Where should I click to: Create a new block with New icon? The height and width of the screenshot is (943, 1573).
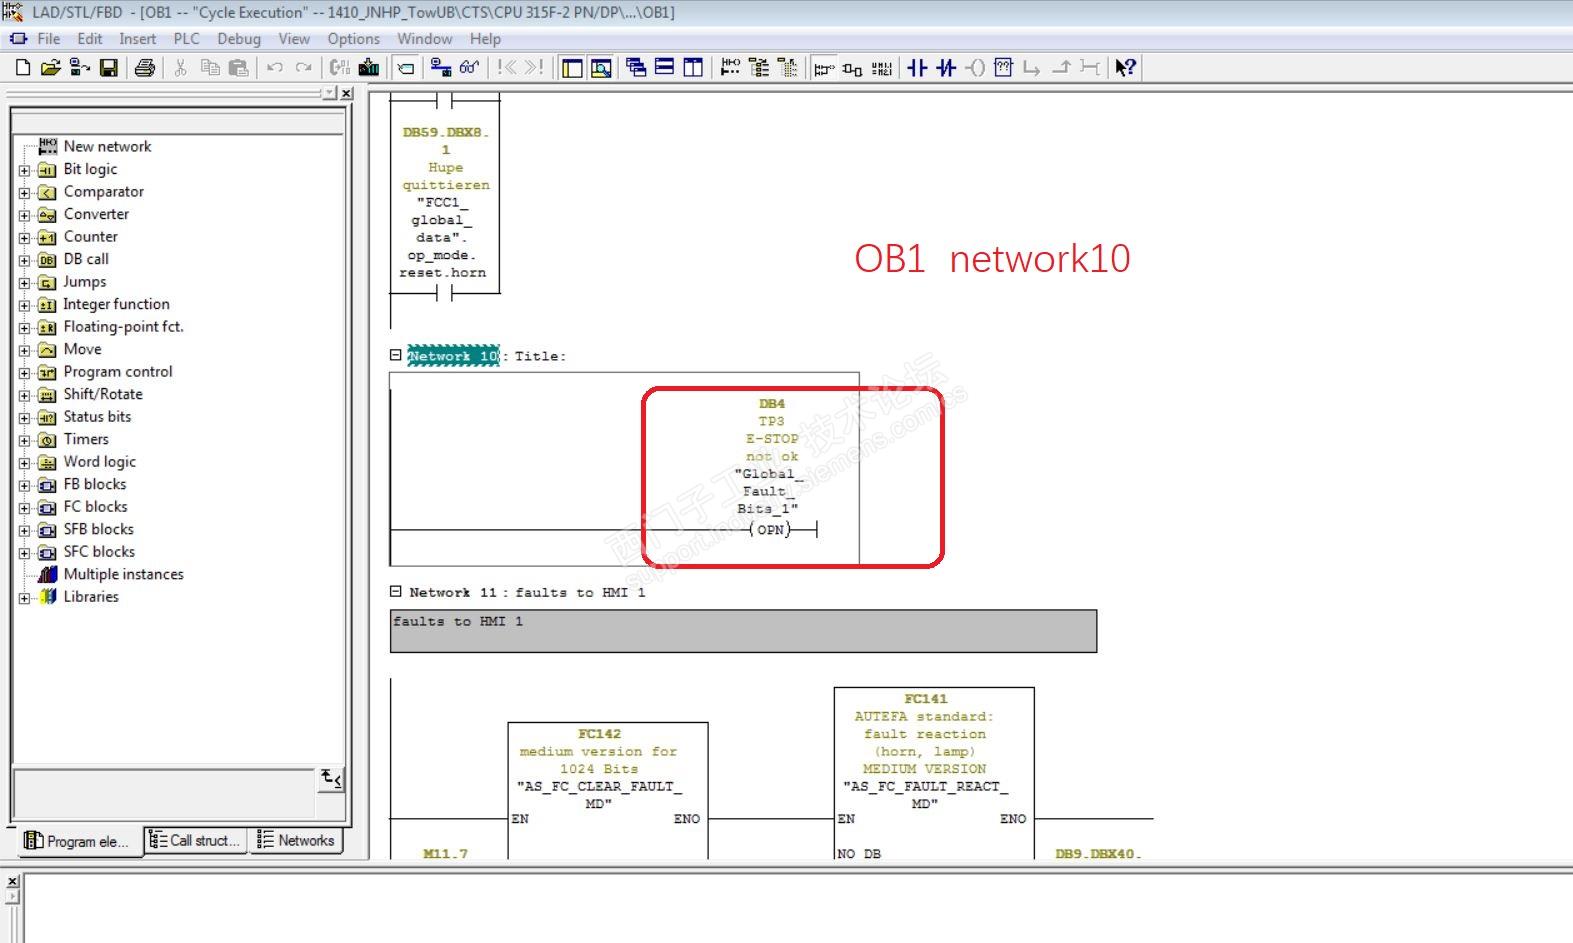23,68
